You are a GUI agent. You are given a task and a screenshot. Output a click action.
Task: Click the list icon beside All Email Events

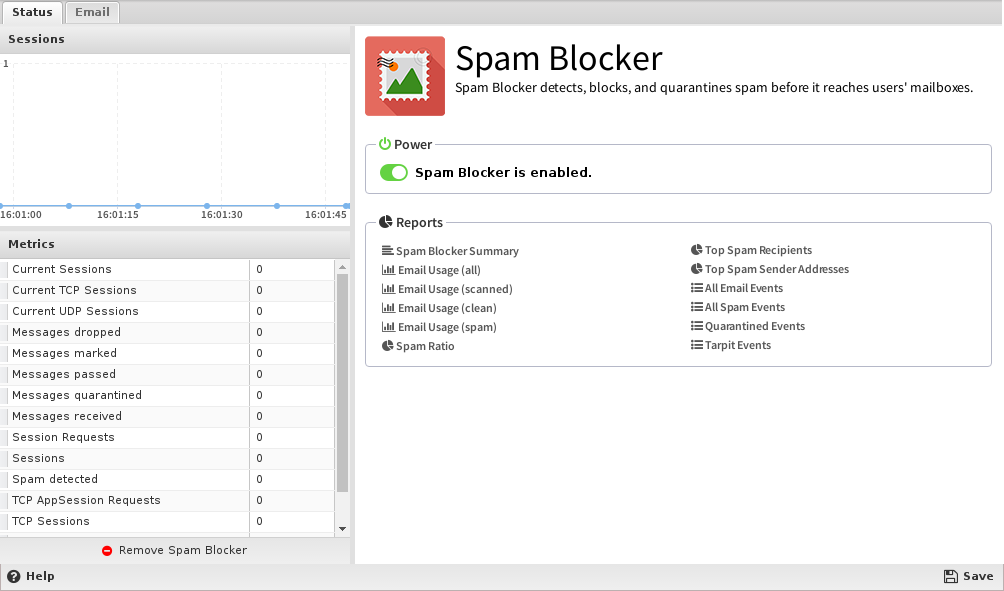tap(697, 288)
